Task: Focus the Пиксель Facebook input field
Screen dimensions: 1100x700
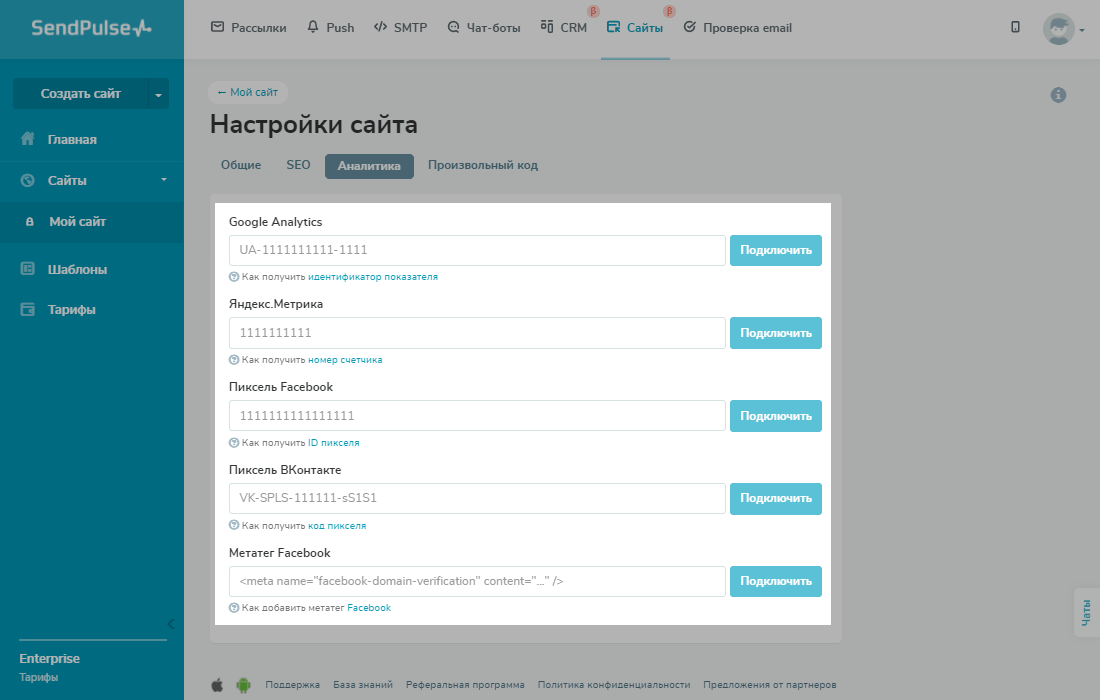Action: click(x=477, y=416)
